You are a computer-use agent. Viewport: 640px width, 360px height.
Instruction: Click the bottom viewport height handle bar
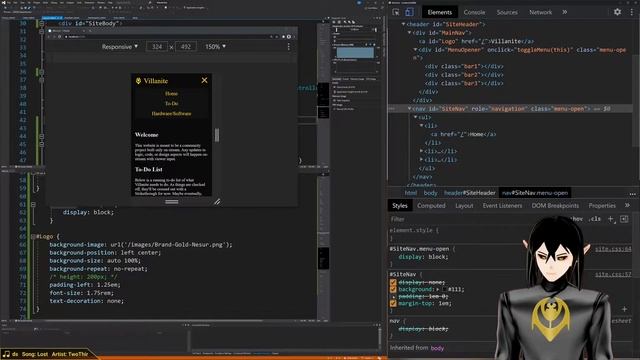pos(171,201)
